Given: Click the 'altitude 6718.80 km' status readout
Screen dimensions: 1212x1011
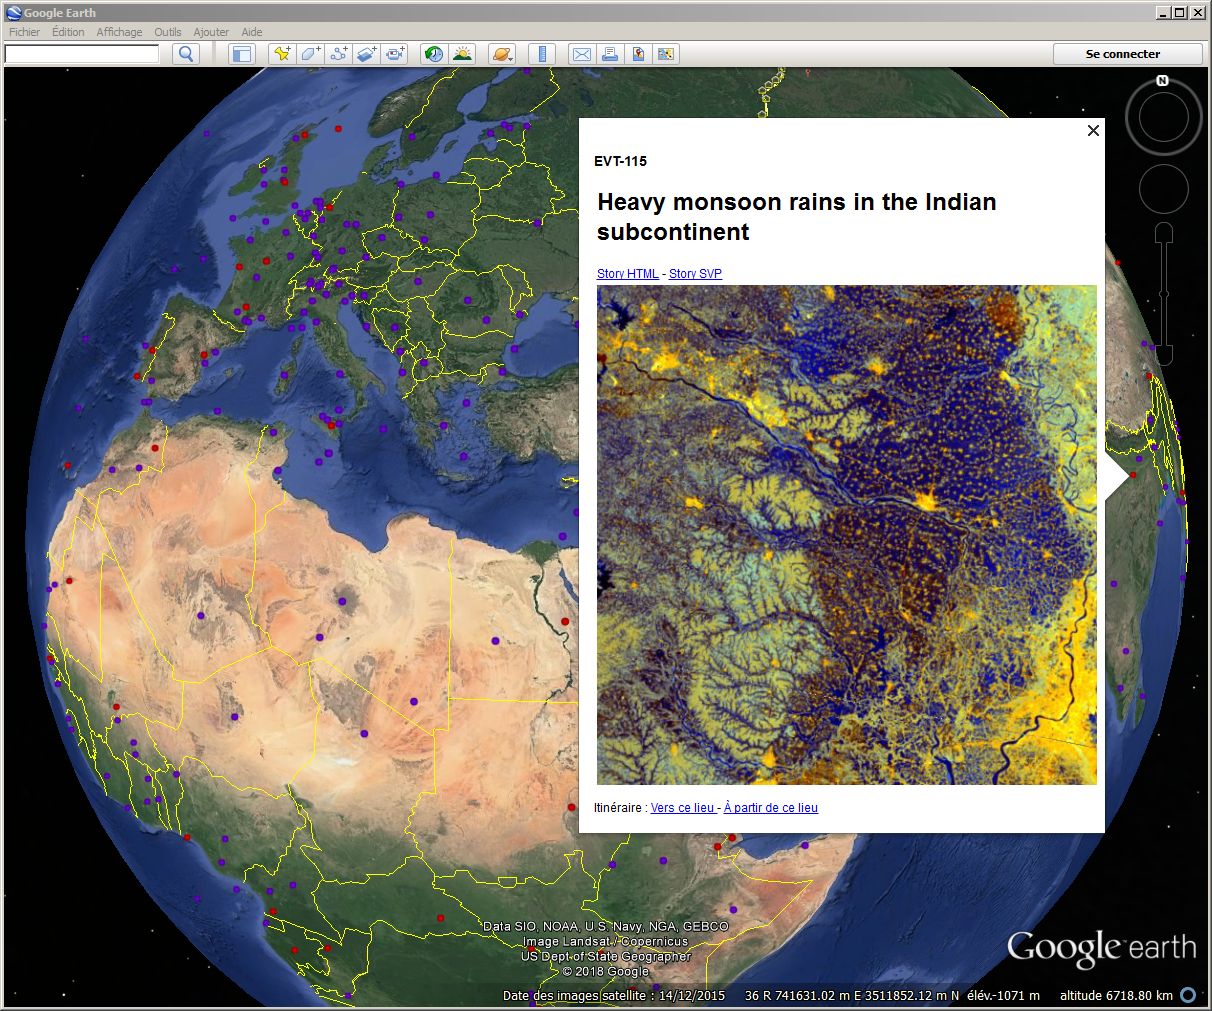Looking at the screenshot, I should click(x=1116, y=996).
